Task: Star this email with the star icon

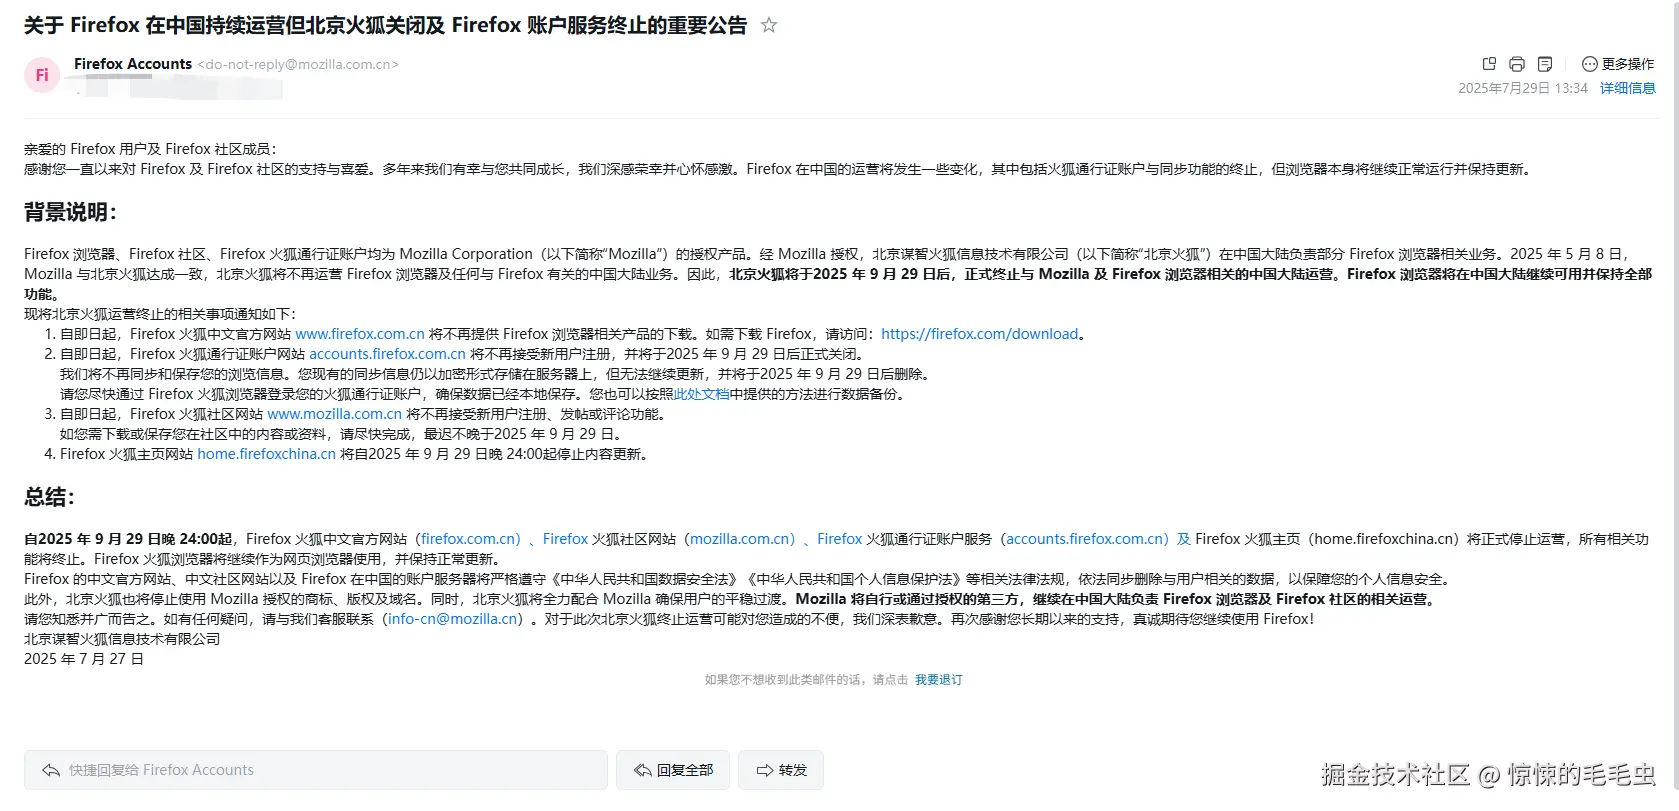Action: click(768, 25)
